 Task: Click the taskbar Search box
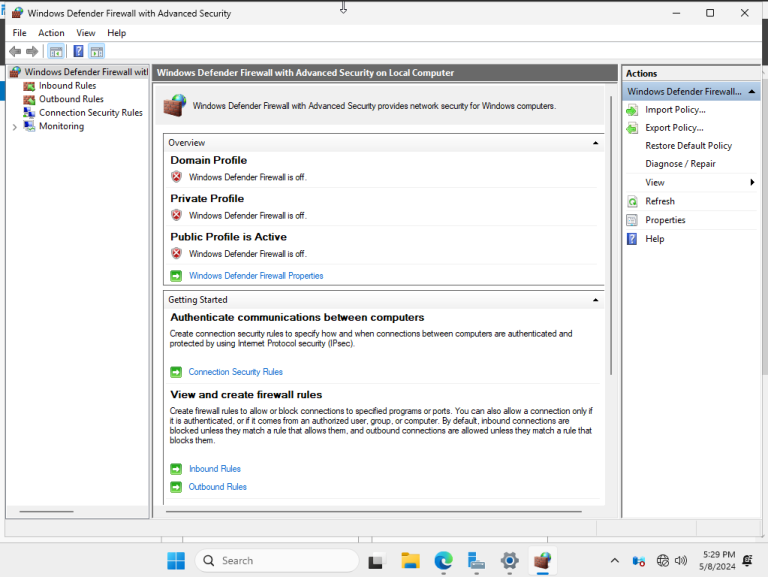[x=277, y=561]
